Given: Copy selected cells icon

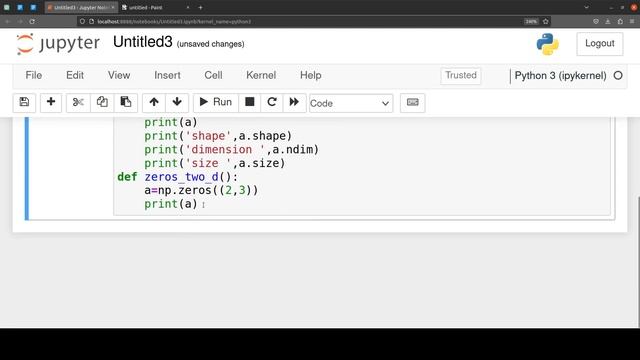Looking at the screenshot, I should tap(102, 102).
